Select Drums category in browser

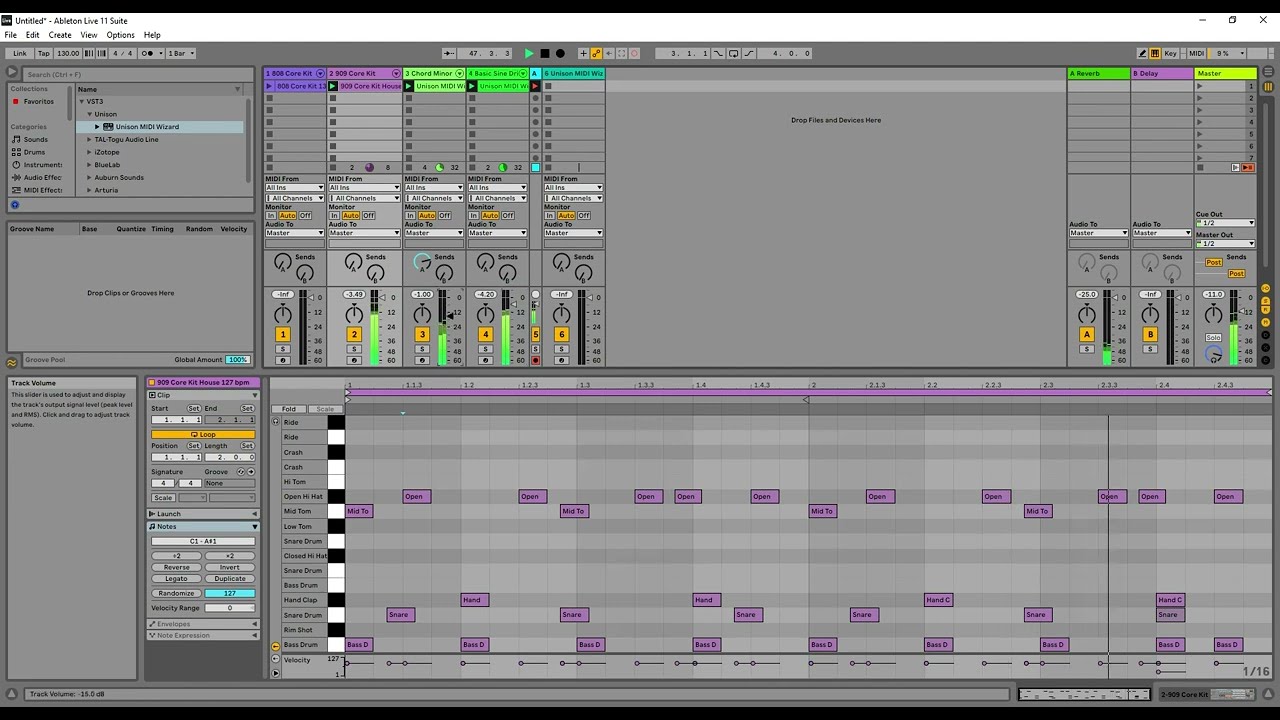click(x=35, y=152)
